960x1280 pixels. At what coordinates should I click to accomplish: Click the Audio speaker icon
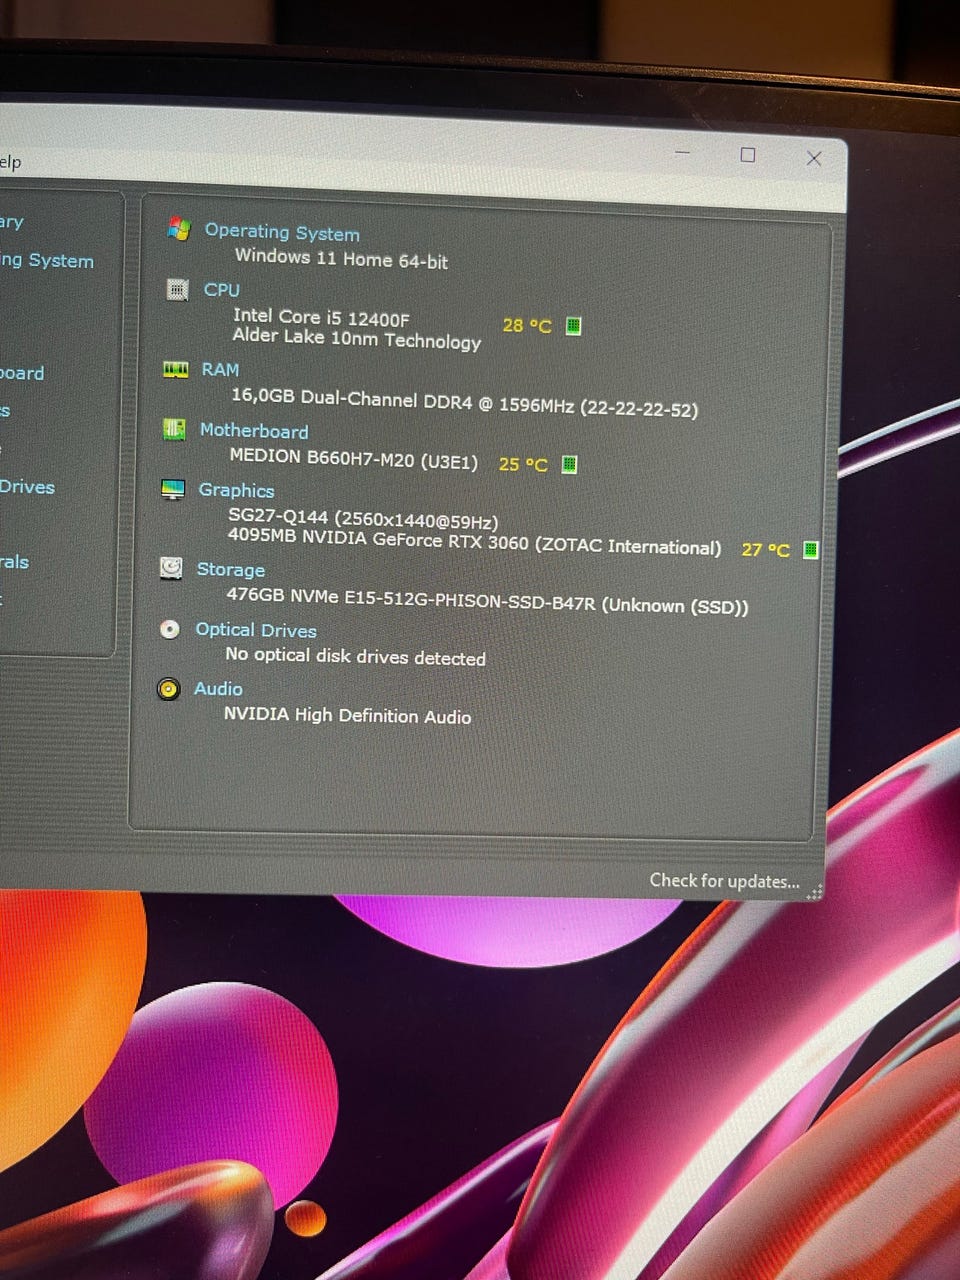point(169,689)
